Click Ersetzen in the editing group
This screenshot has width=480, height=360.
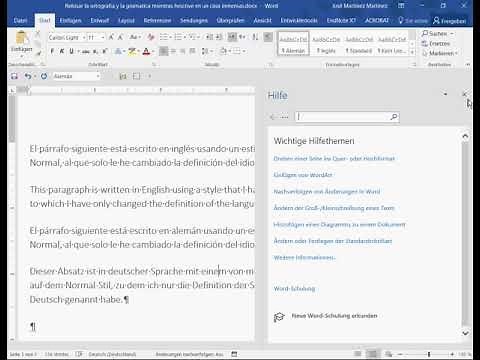point(436,43)
